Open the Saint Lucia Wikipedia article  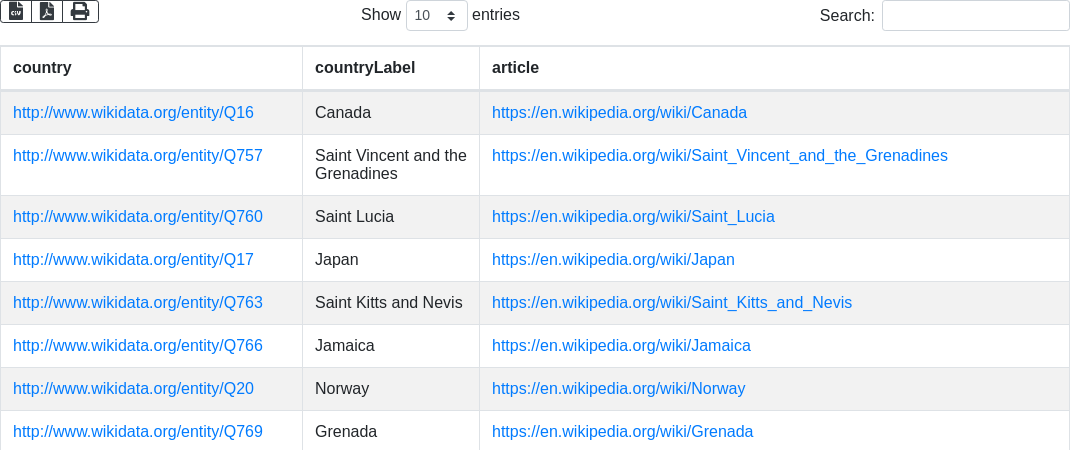633,217
